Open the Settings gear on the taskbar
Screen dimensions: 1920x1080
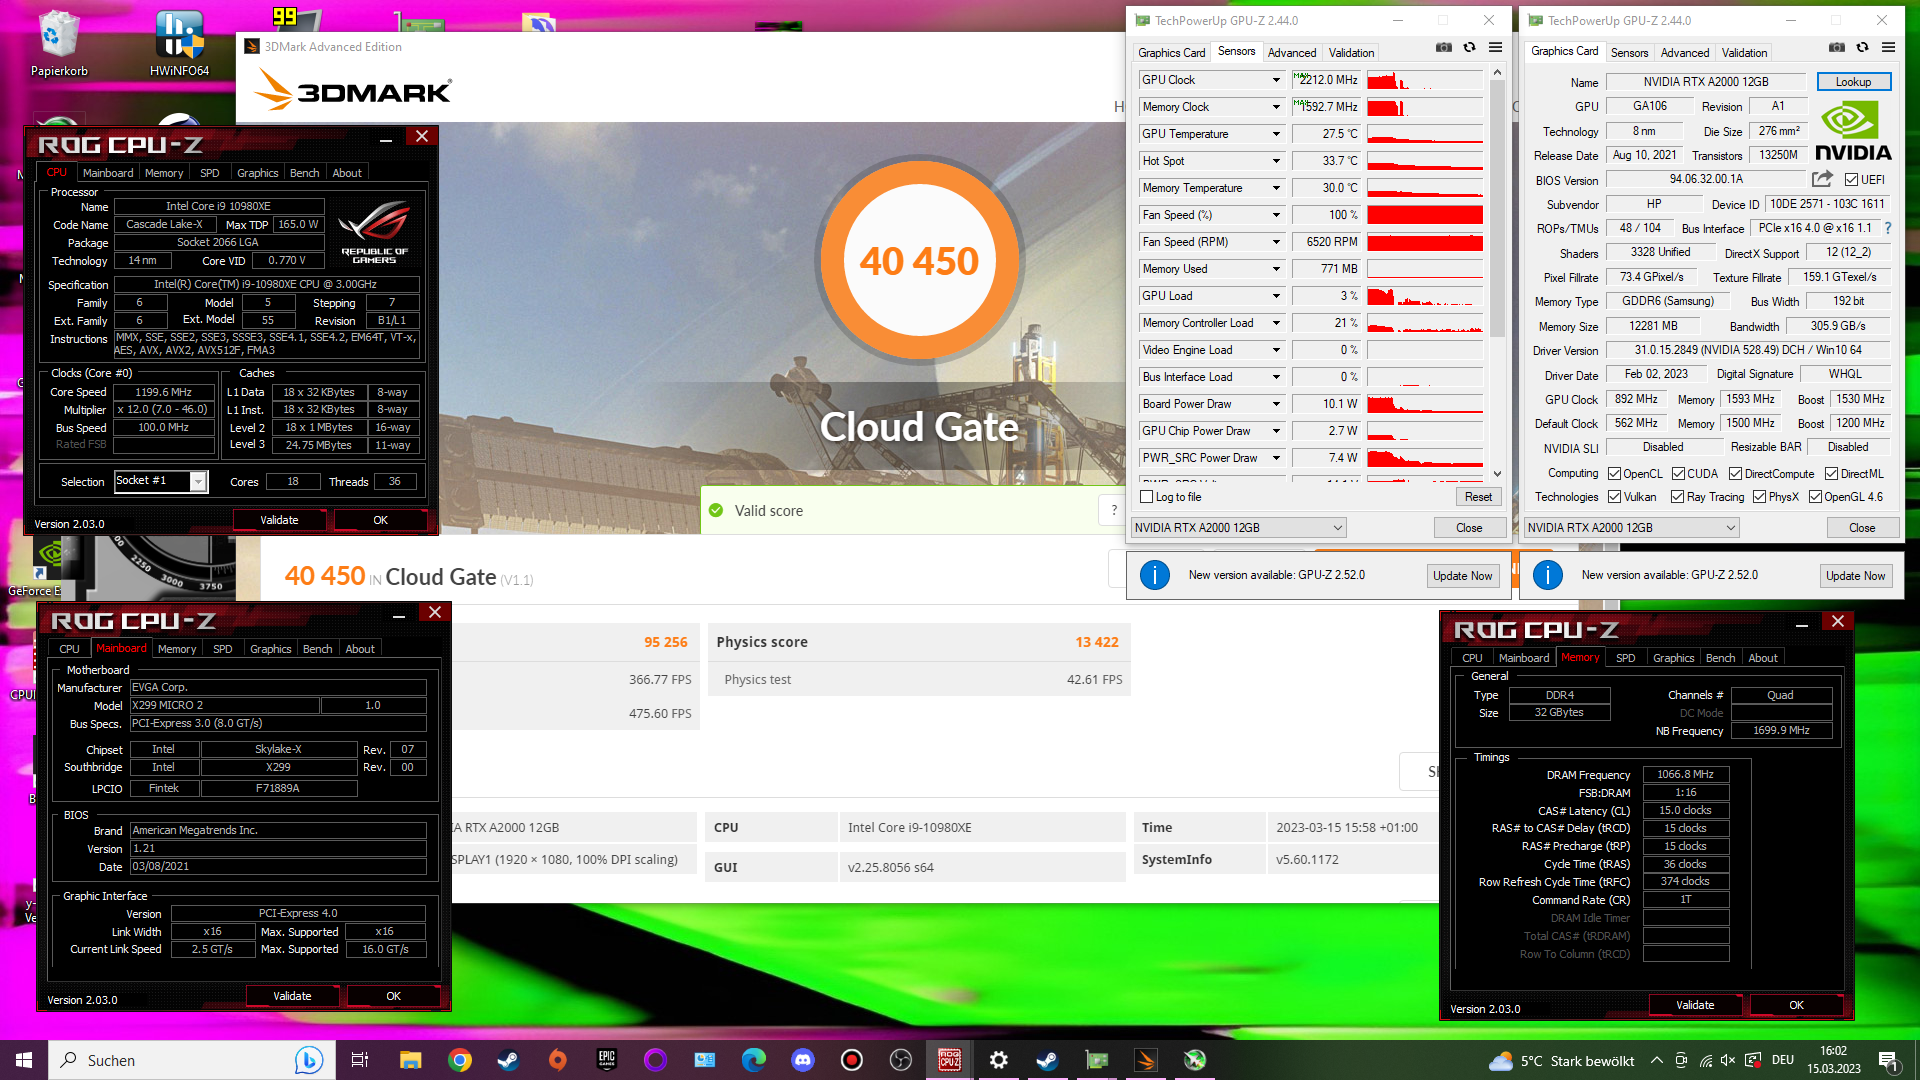998,1060
